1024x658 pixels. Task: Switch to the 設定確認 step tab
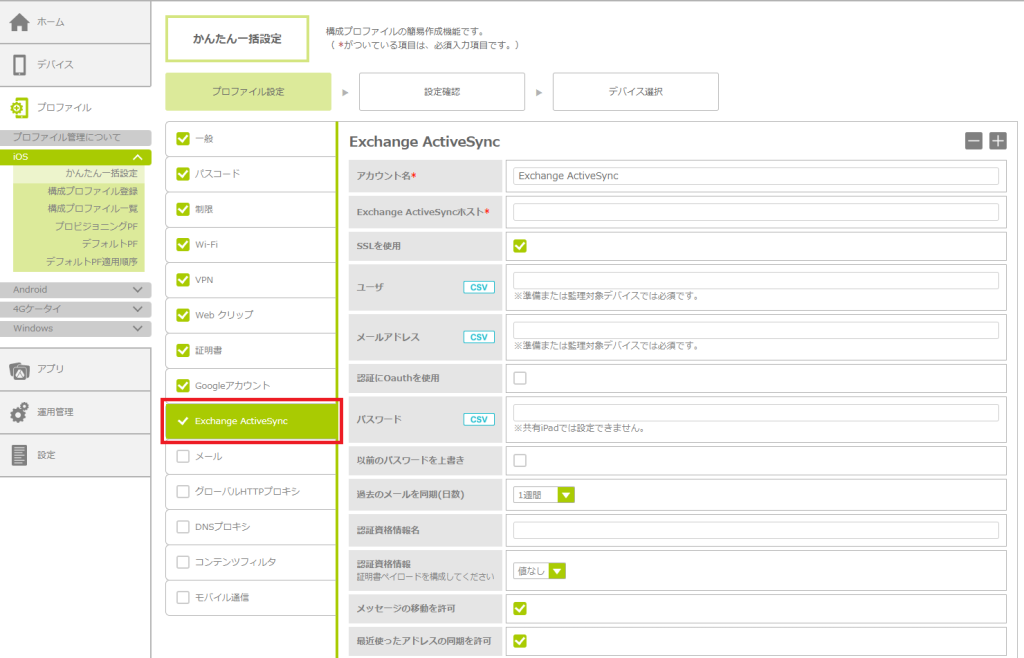441,92
